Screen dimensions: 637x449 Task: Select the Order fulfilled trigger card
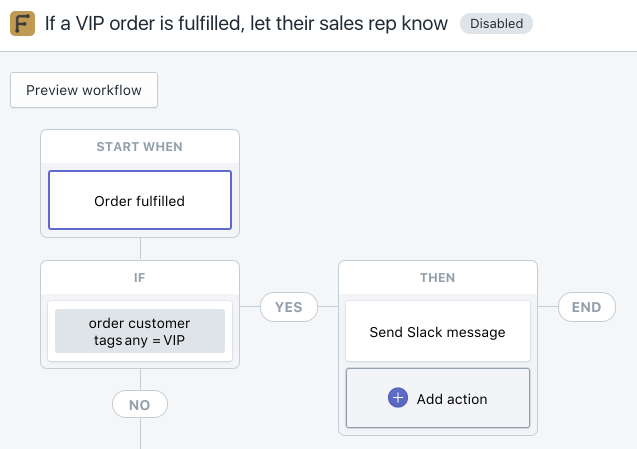[140, 201]
